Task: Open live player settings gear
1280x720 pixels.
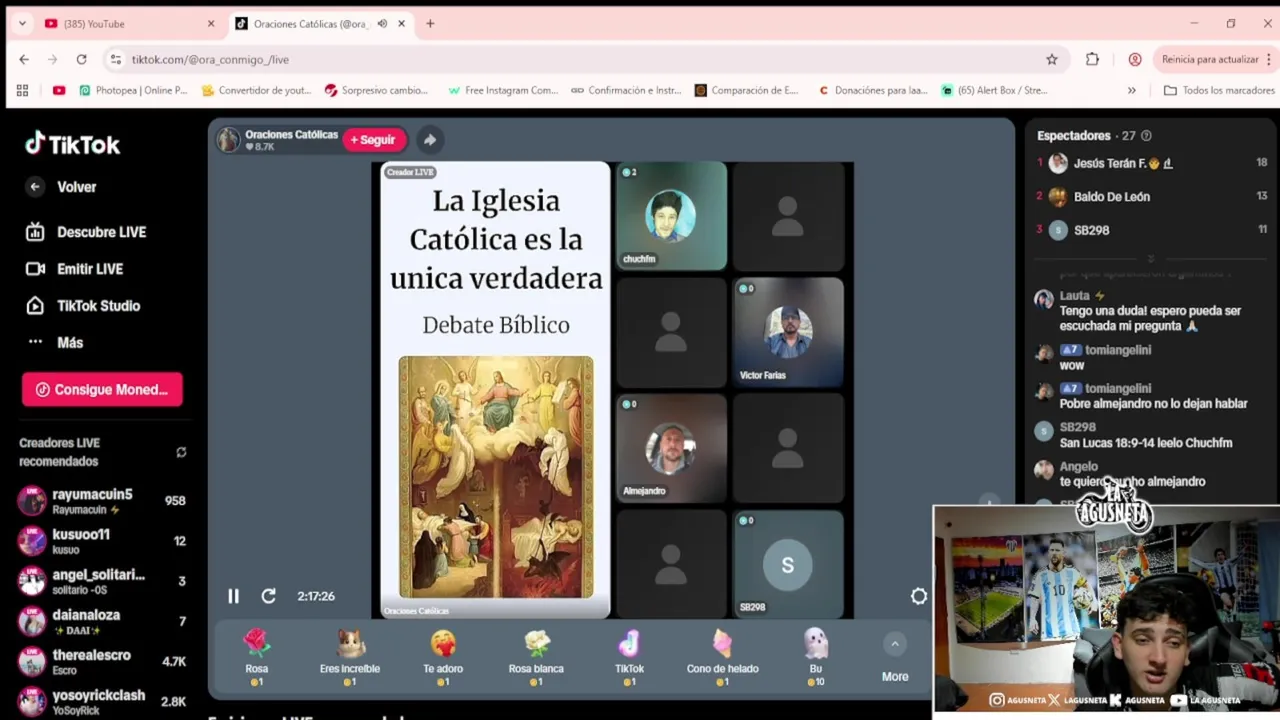Action: tap(919, 596)
